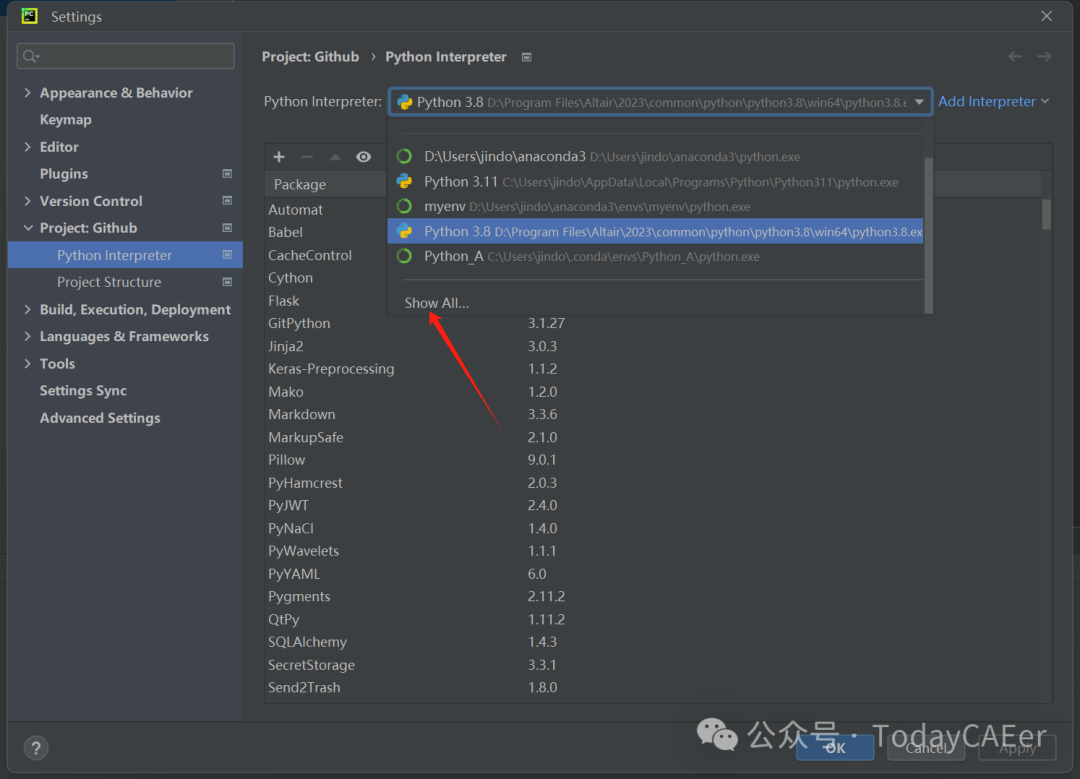The height and width of the screenshot is (779, 1080).
Task: Click the Python Interpreter combo box arrow
Action: tap(919, 102)
